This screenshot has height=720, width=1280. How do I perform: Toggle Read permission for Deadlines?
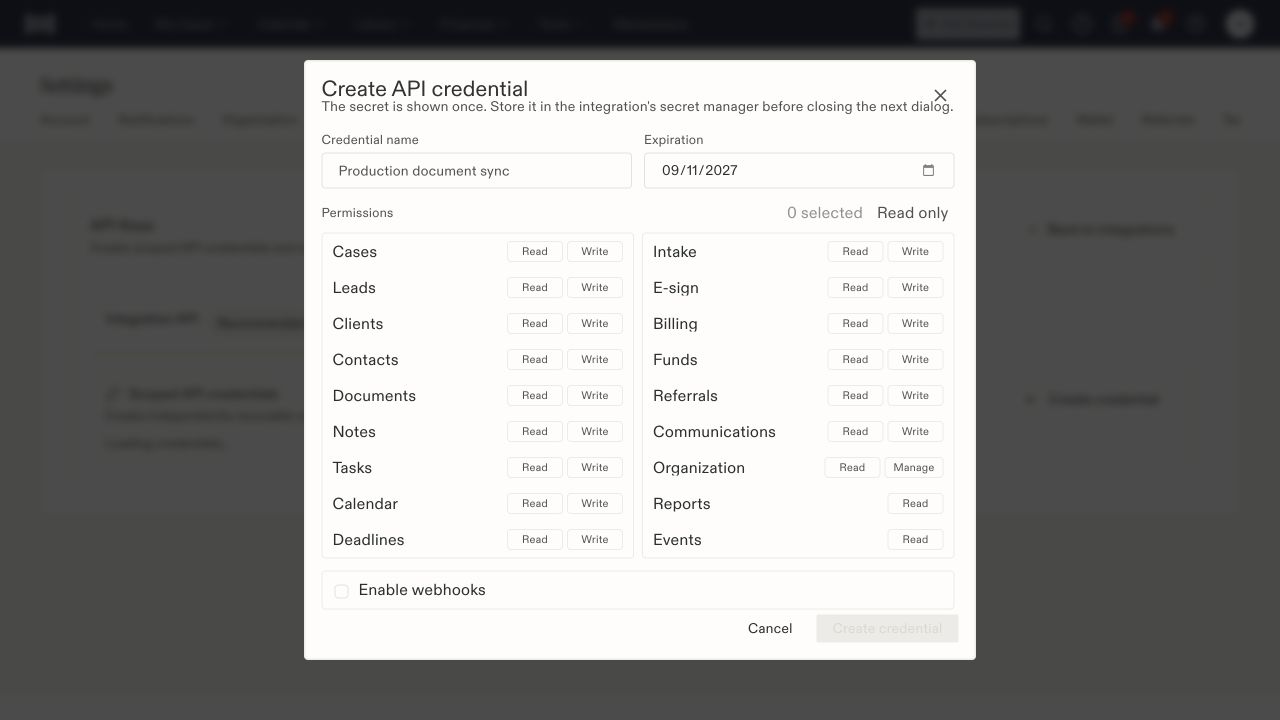[535, 540]
